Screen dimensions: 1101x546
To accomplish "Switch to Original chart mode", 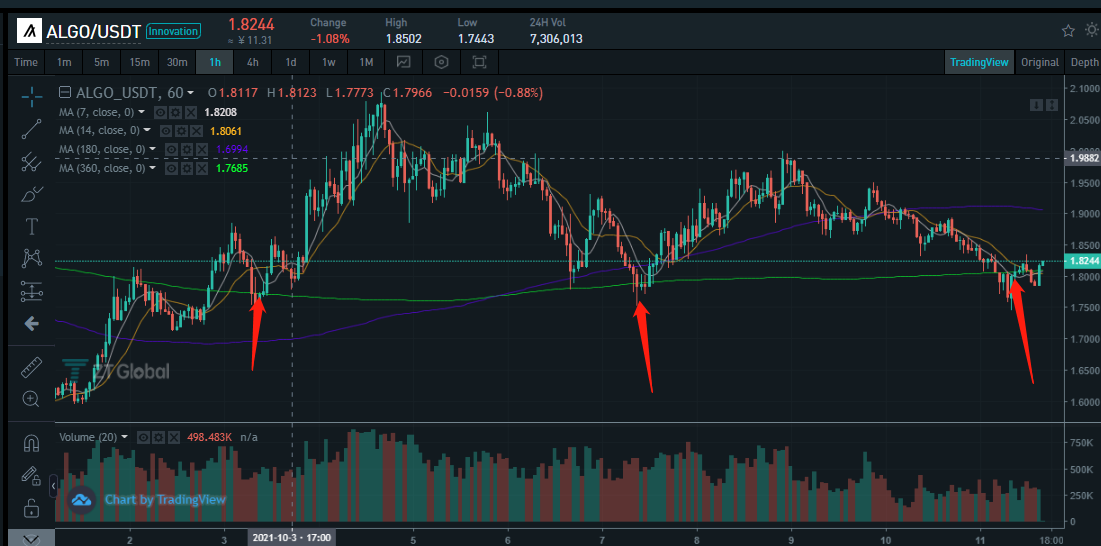I will coord(1040,62).
